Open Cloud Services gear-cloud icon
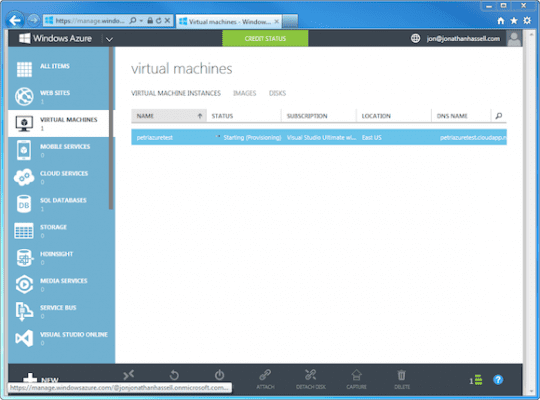This screenshot has width=540, height=400. [24, 177]
